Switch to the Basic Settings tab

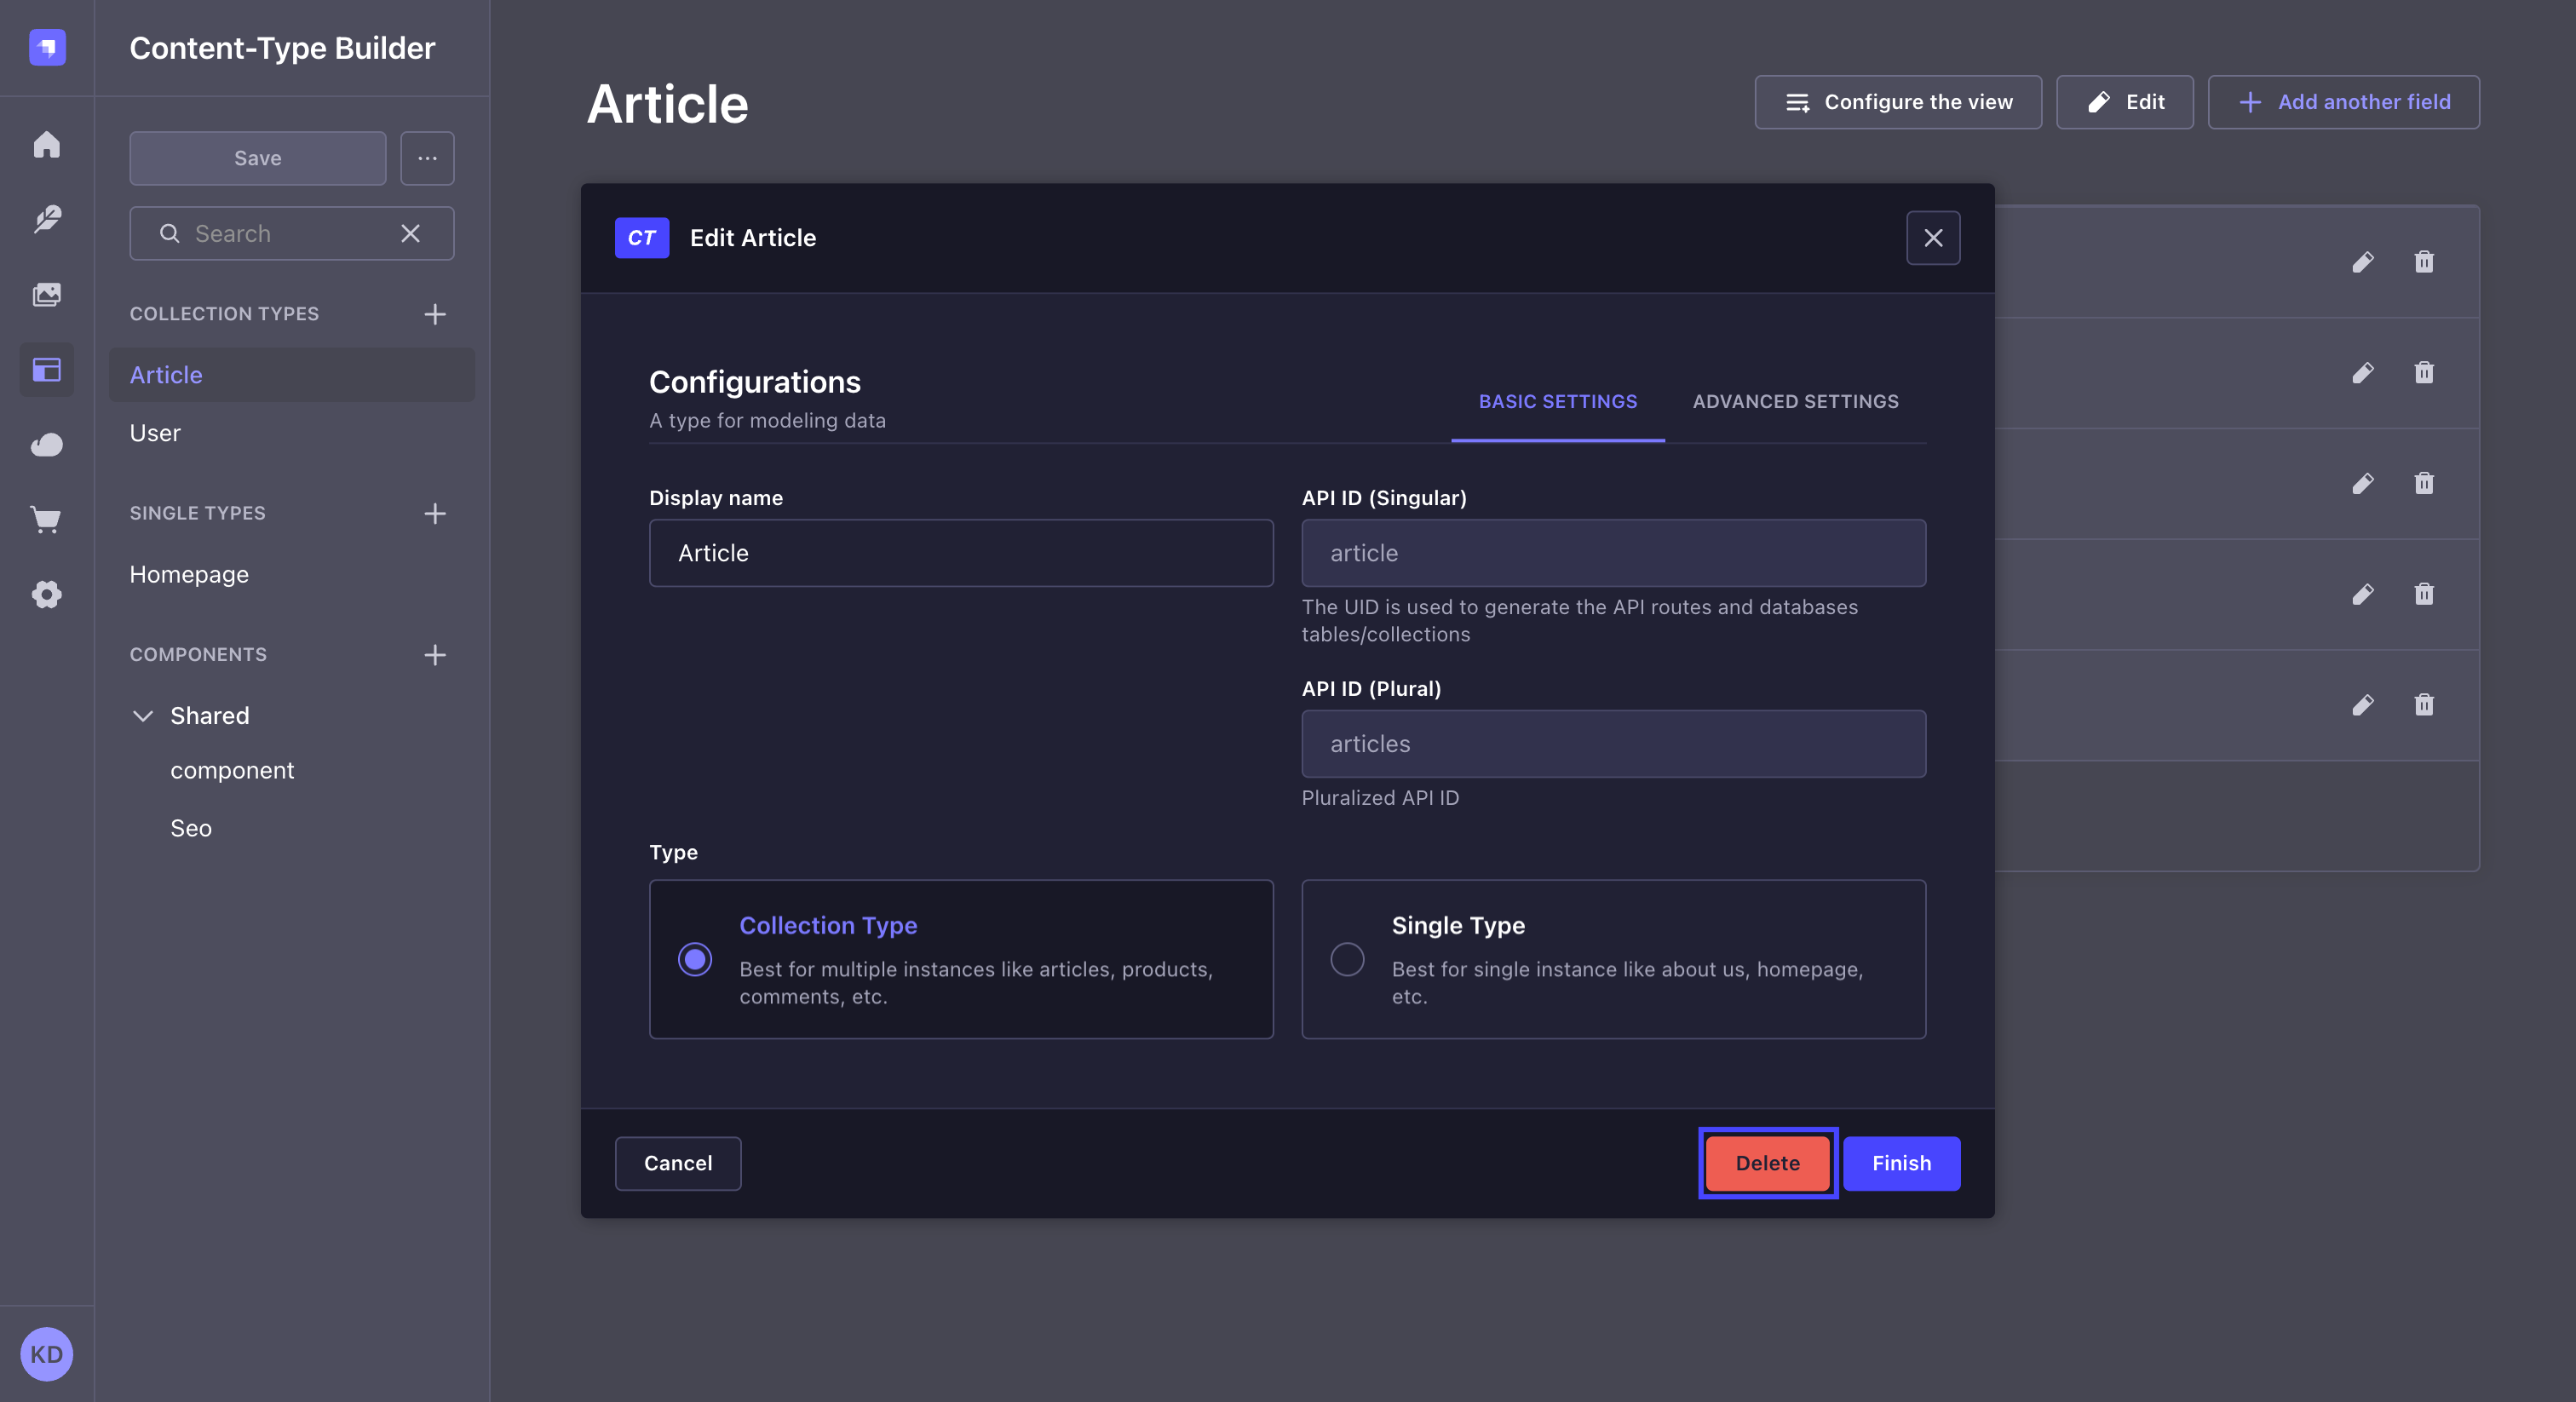pyautogui.click(x=1557, y=401)
